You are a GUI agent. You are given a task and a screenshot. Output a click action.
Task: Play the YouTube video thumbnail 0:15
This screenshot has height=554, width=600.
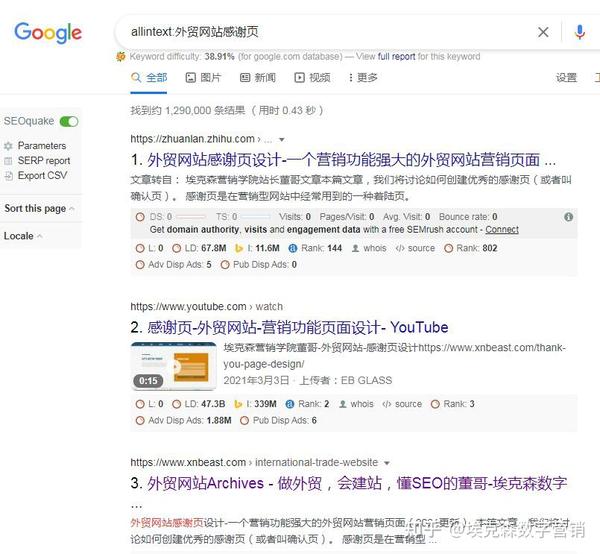coord(174,366)
